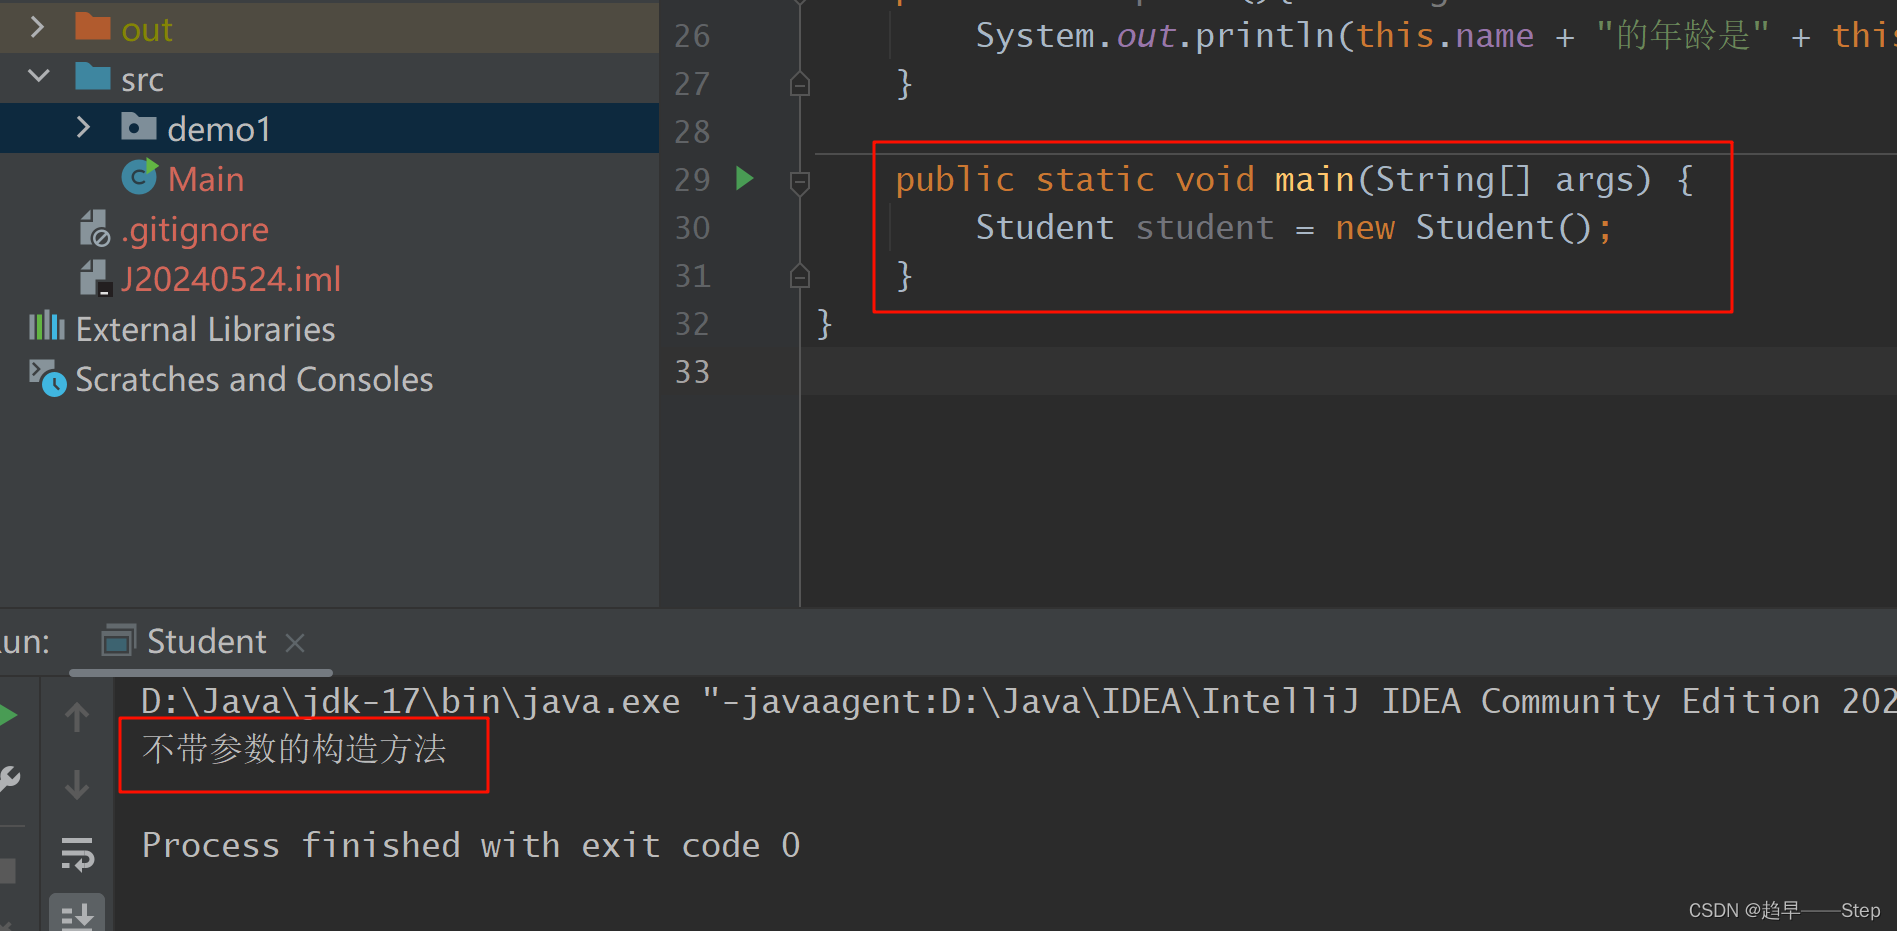Click the 'student' variable on line 30

point(1205,228)
